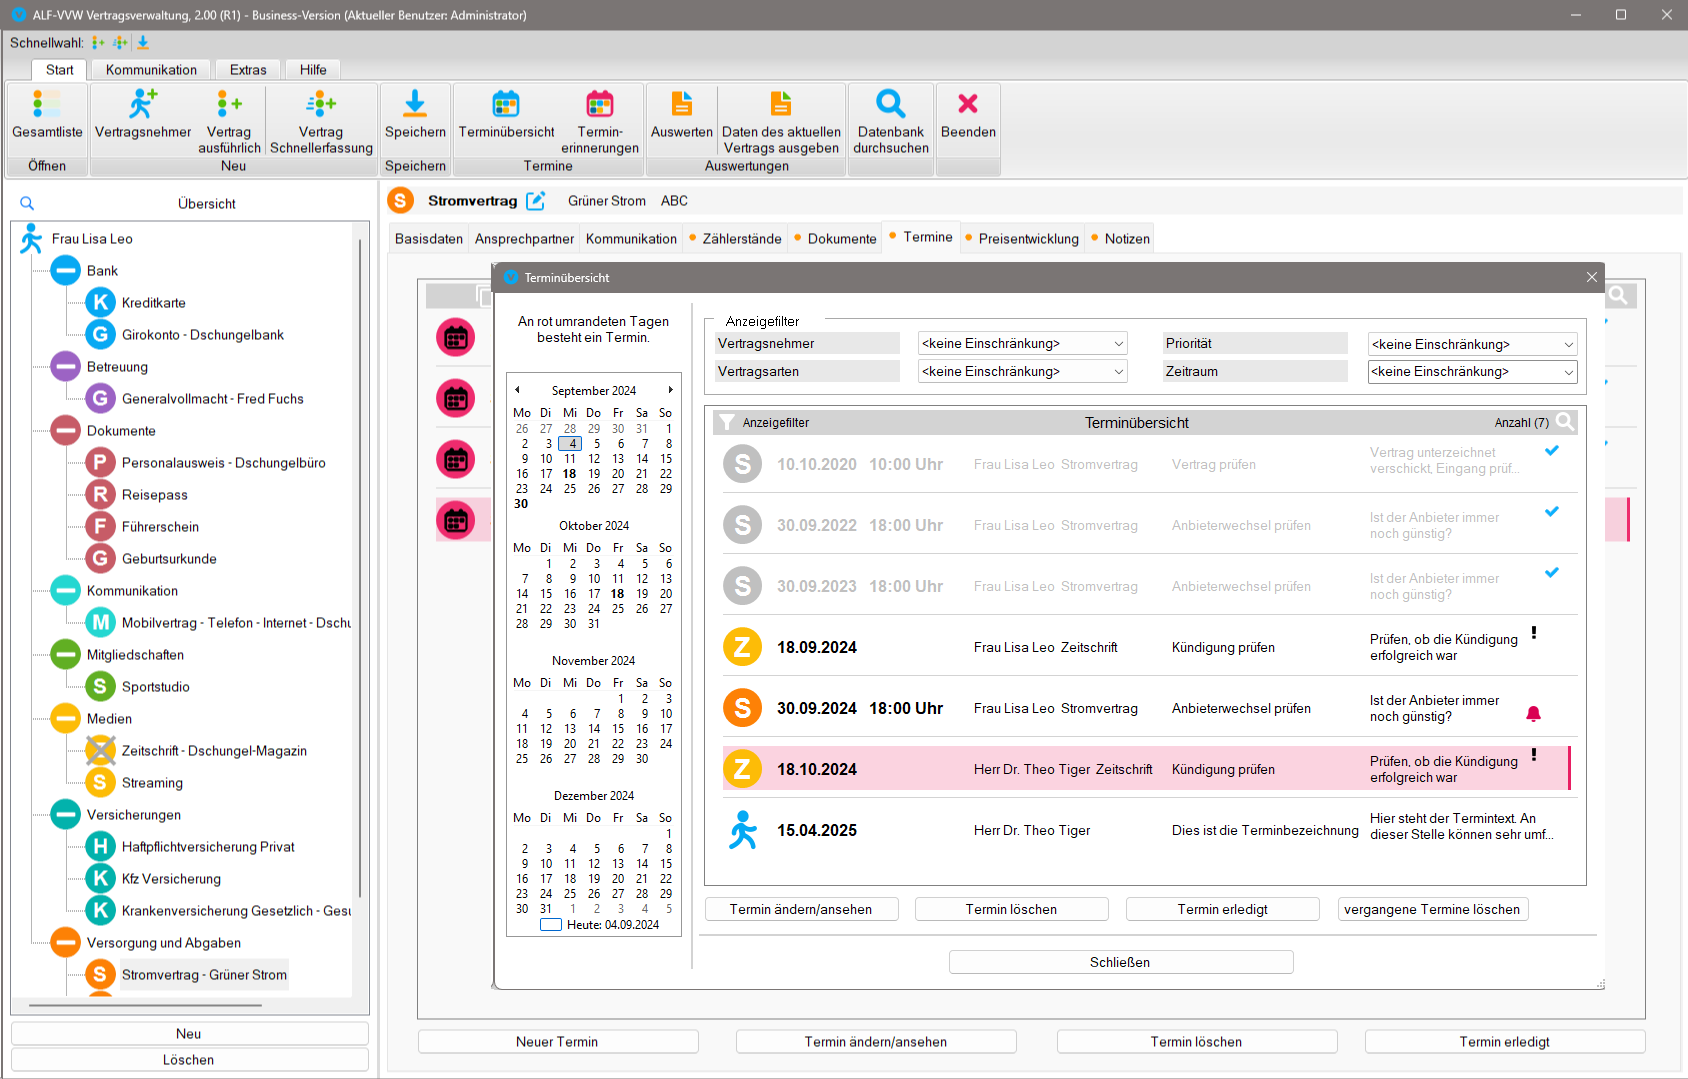1688x1079 pixels.
Task: Click third Schnellwahl download-arrow icon
Action: [x=143, y=42]
